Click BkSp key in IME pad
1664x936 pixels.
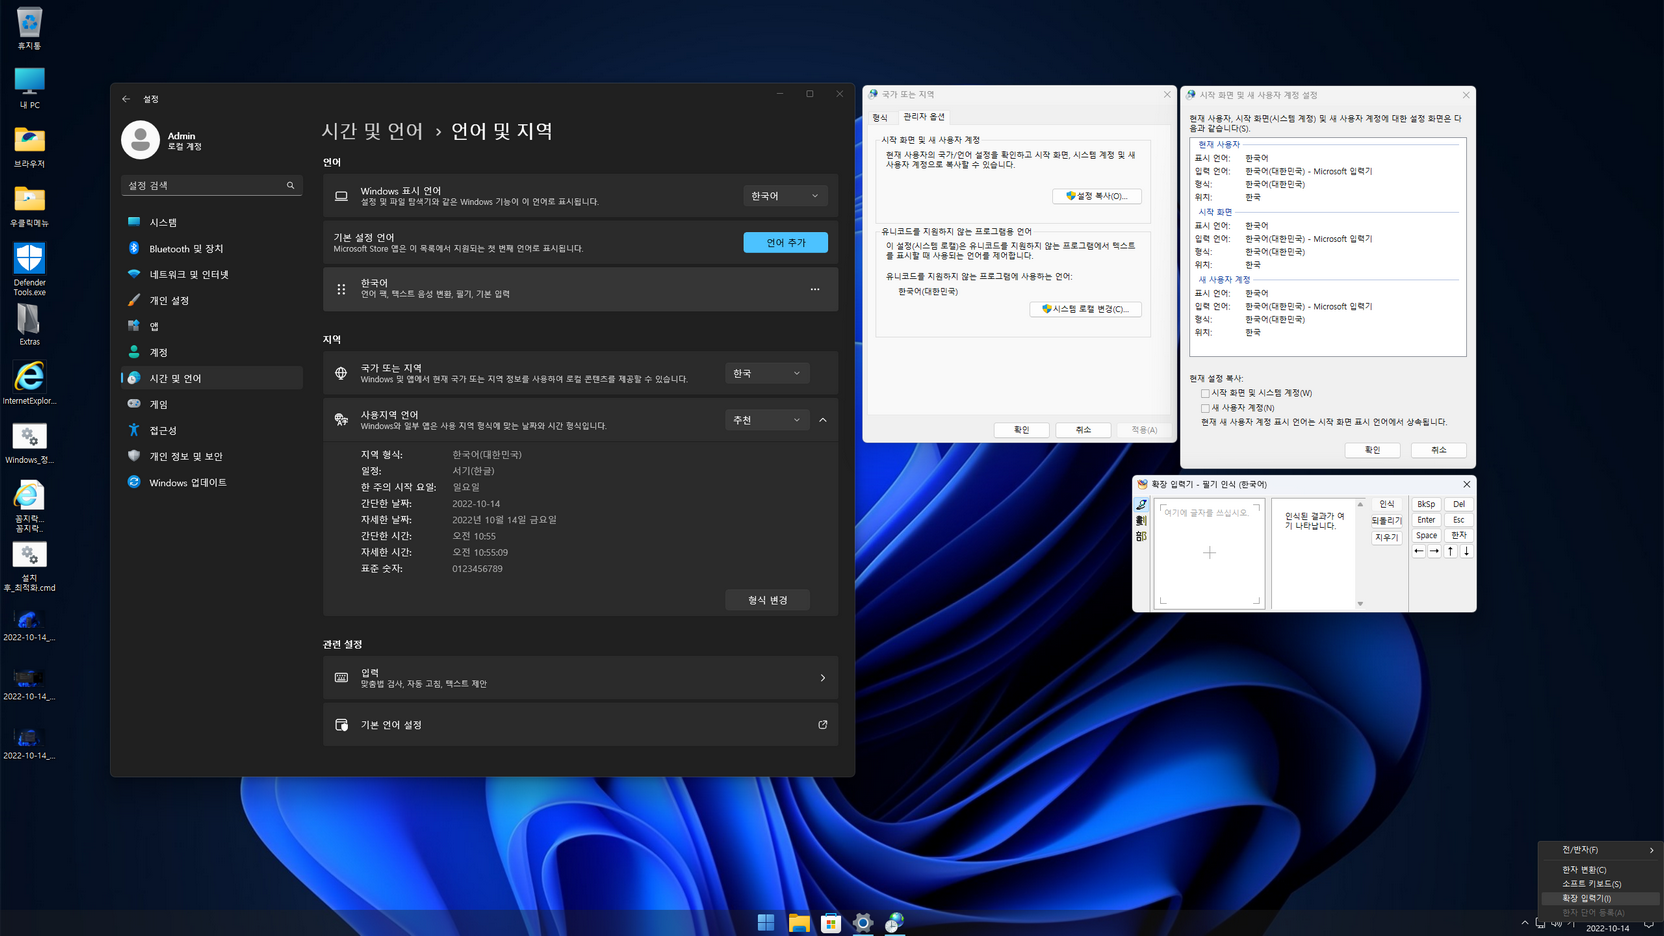tap(1426, 504)
